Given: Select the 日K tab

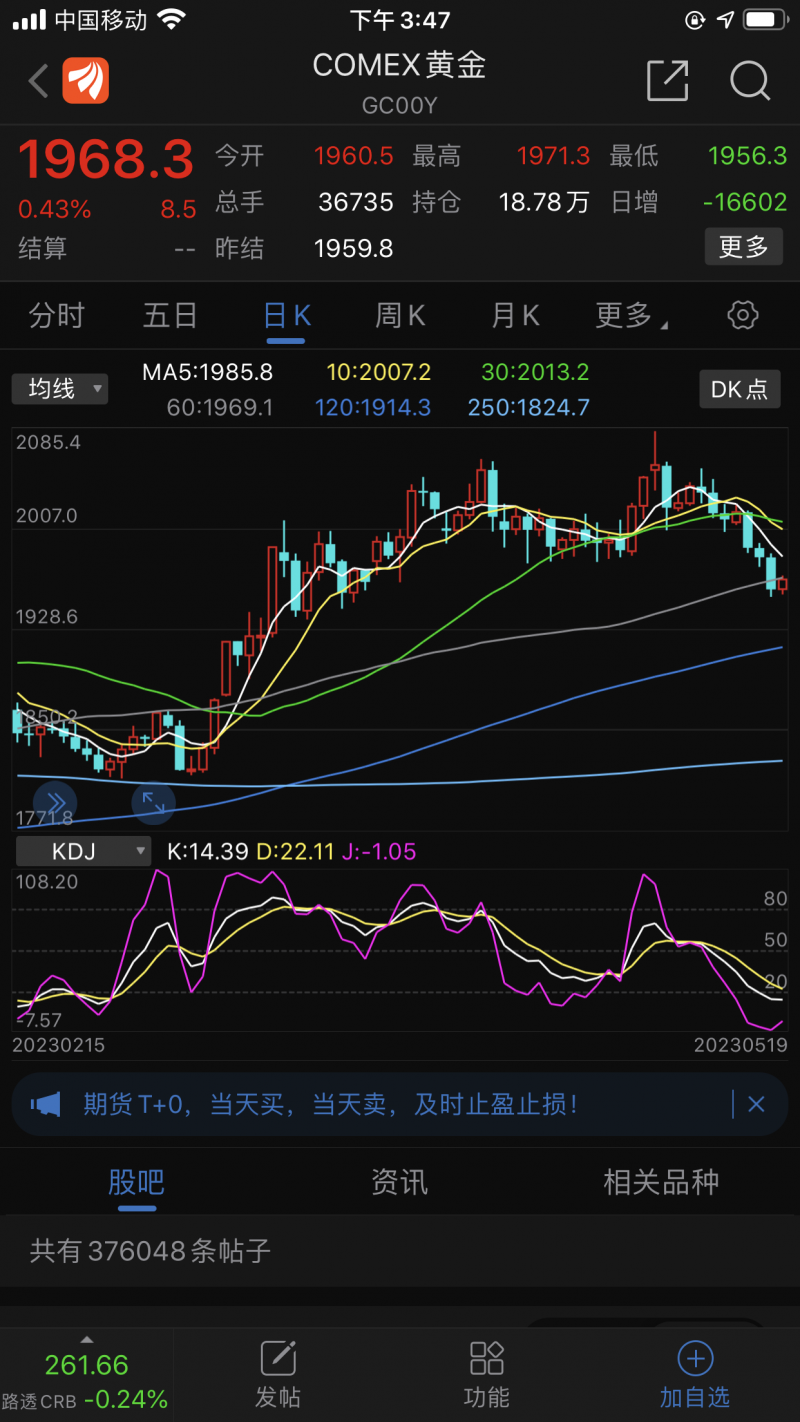Looking at the screenshot, I should 287,316.
